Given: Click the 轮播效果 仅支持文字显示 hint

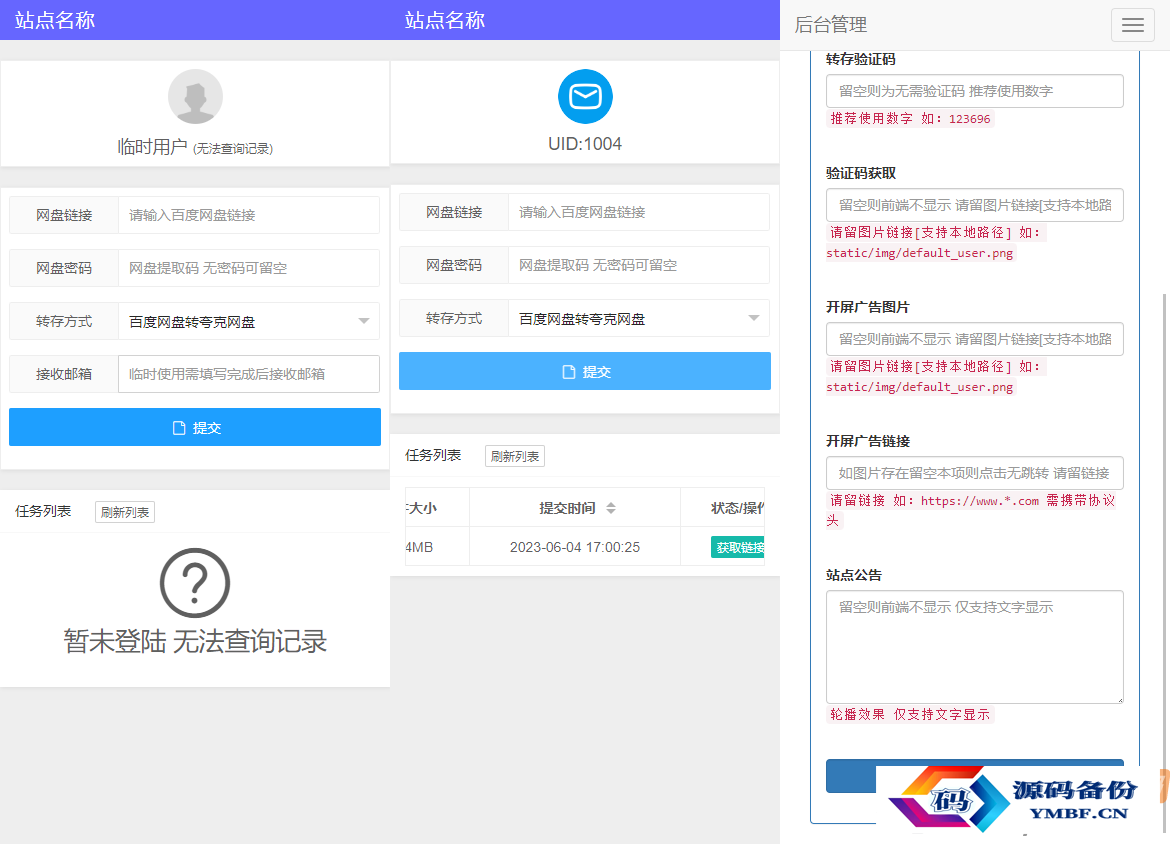Looking at the screenshot, I should [910, 714].
